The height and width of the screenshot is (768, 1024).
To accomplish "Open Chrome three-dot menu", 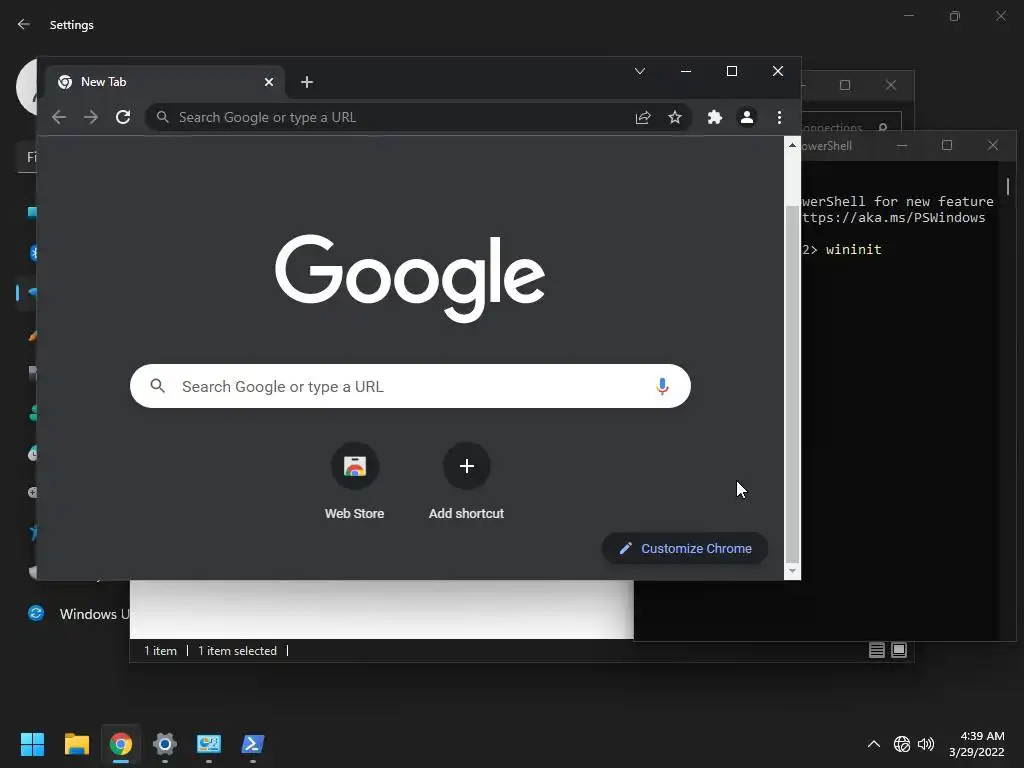I will 779,117.
